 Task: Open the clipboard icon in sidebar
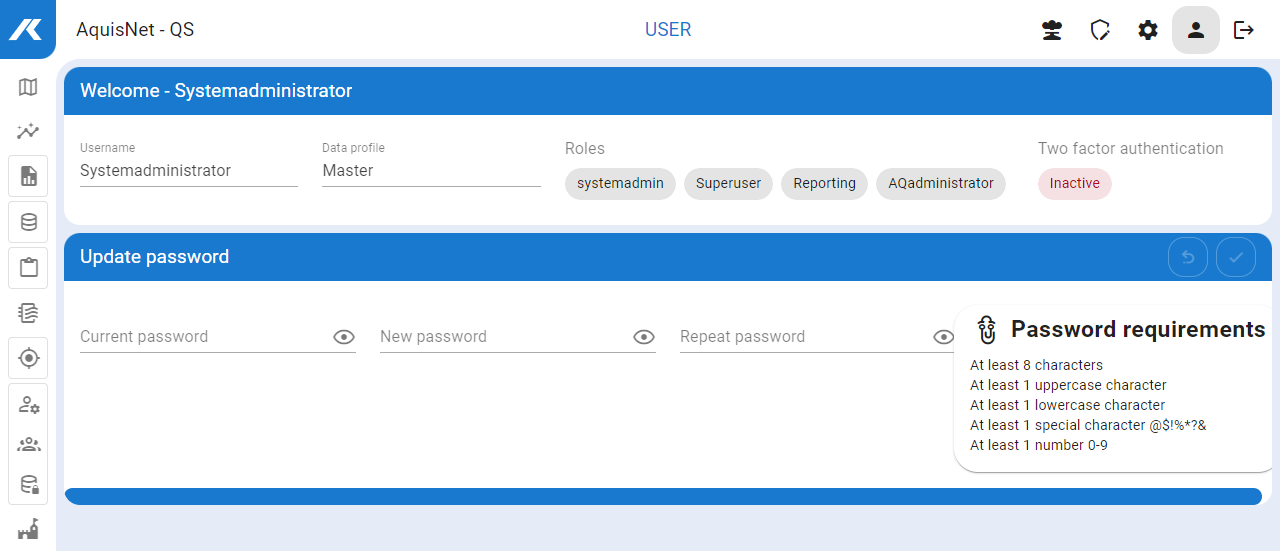(x=28, y=267)
